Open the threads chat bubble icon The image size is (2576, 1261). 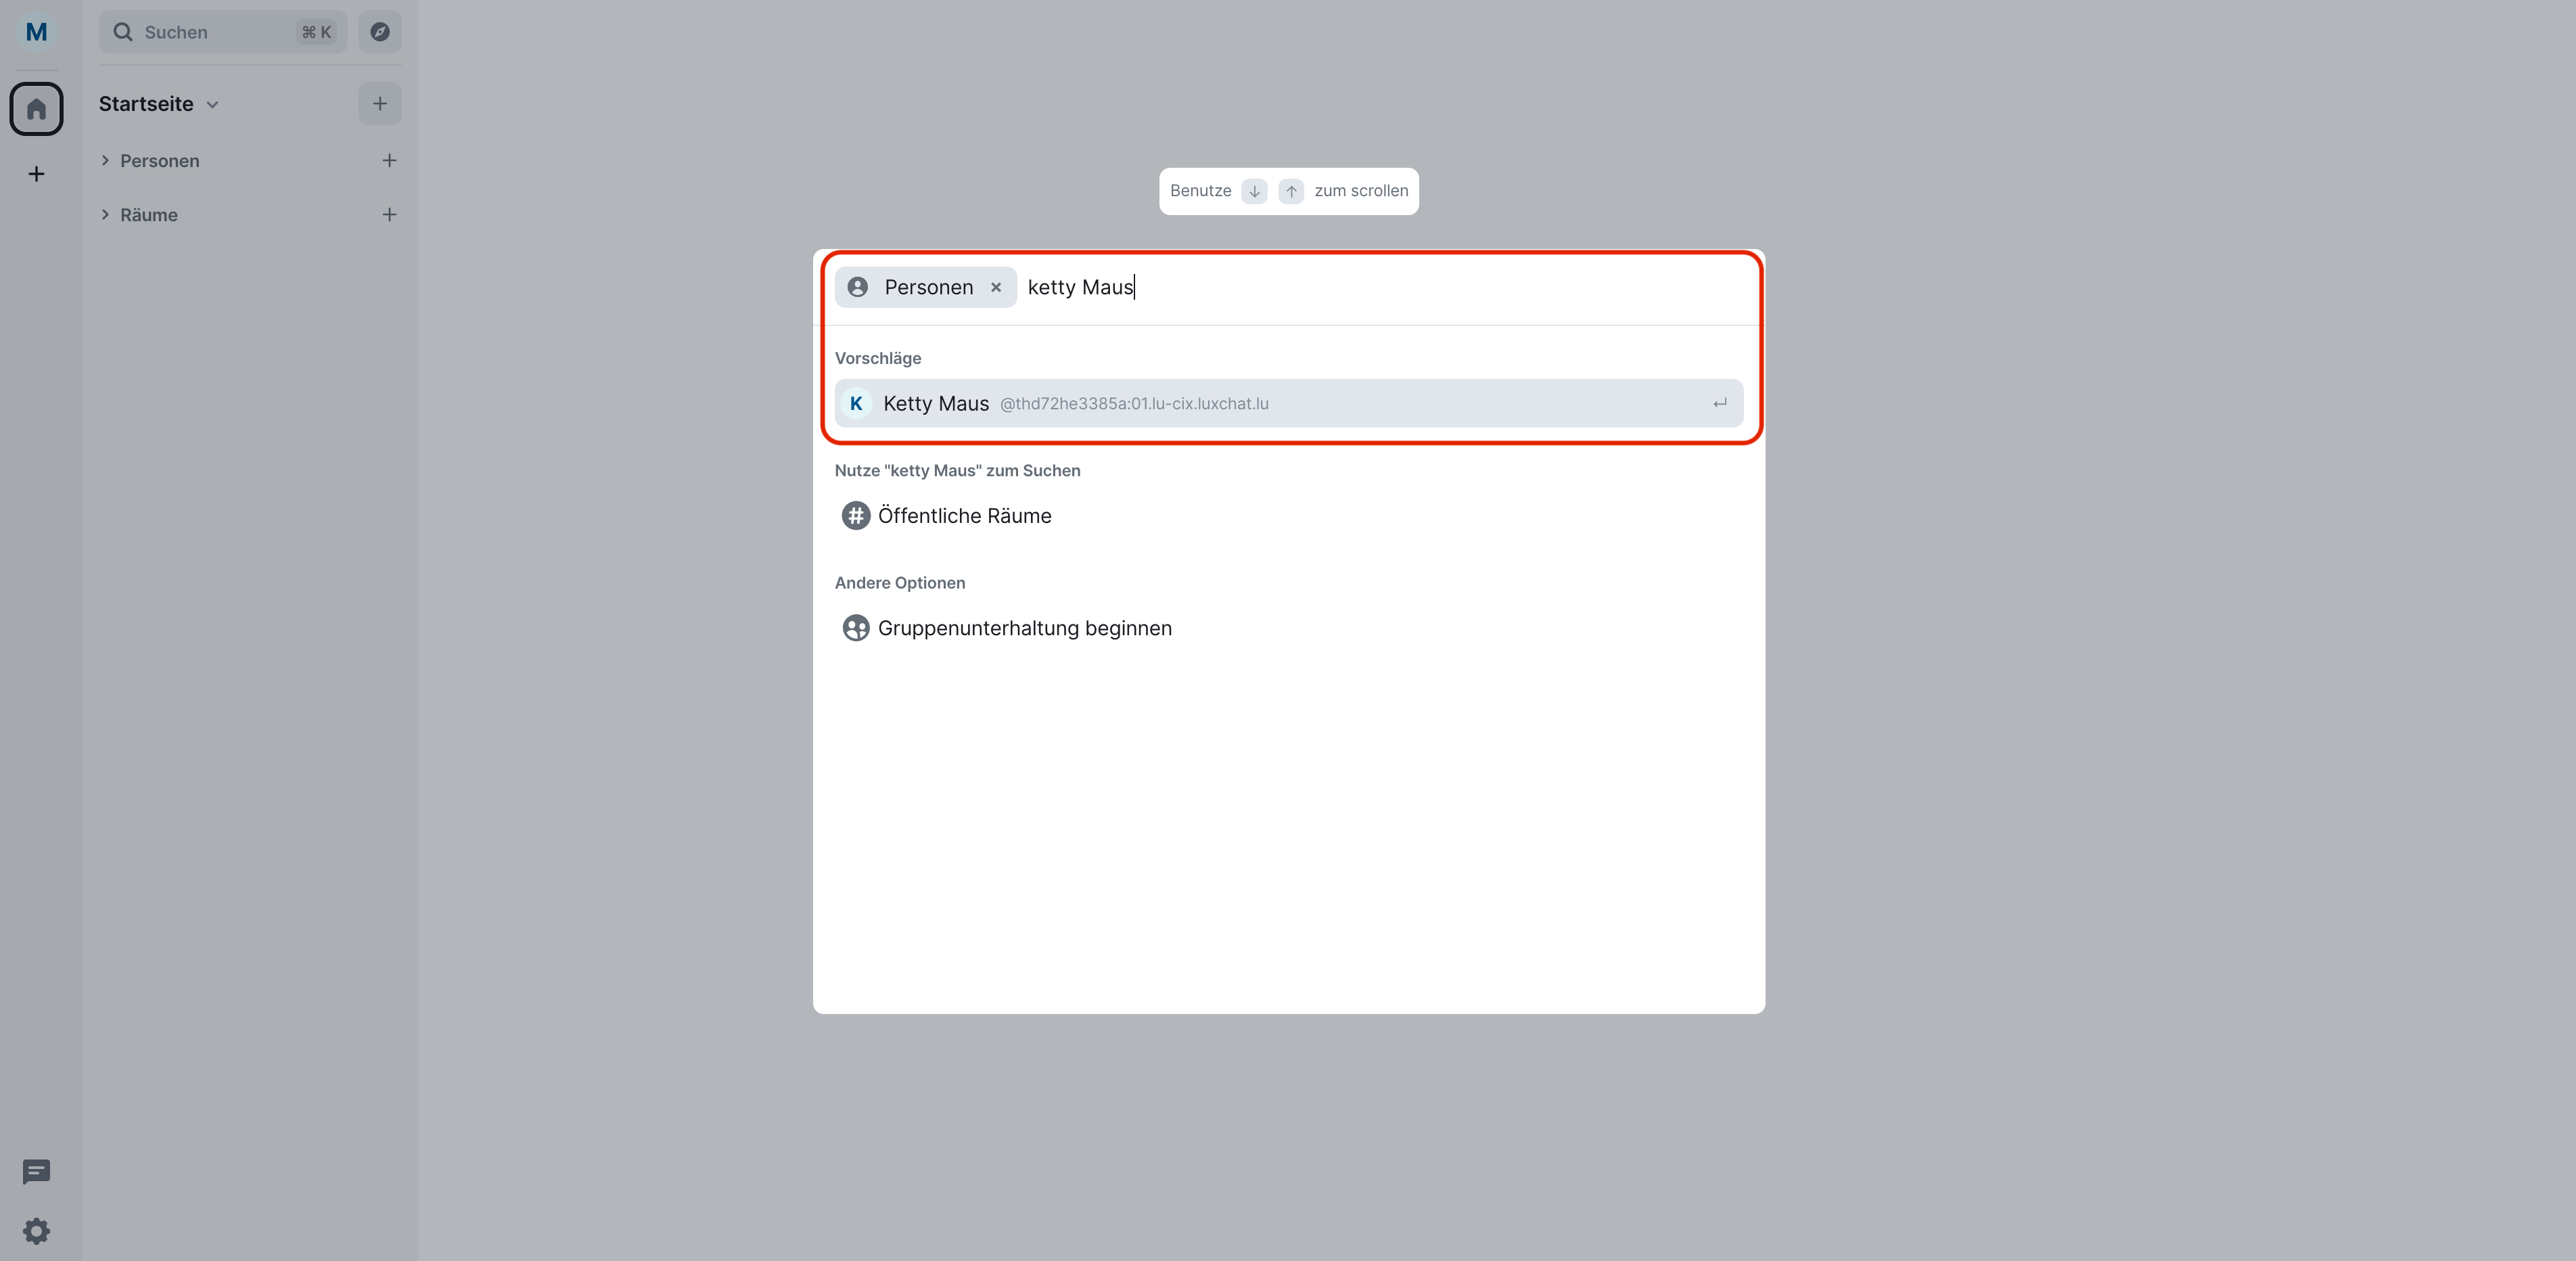pos(36,1171)
